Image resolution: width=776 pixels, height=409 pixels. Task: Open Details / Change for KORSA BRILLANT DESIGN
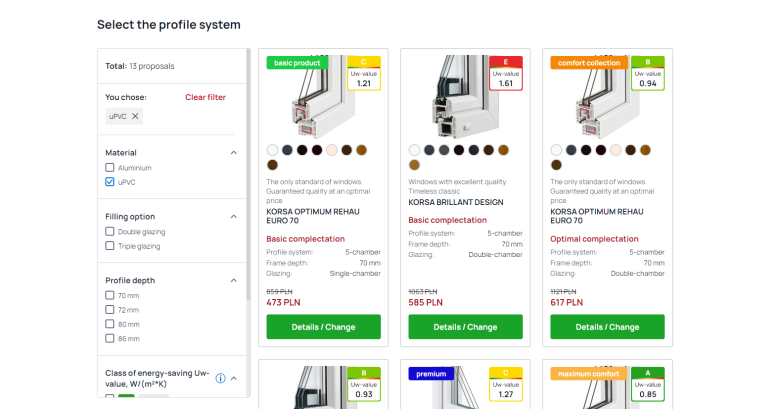pyautogui.click(x=465, y=327)
